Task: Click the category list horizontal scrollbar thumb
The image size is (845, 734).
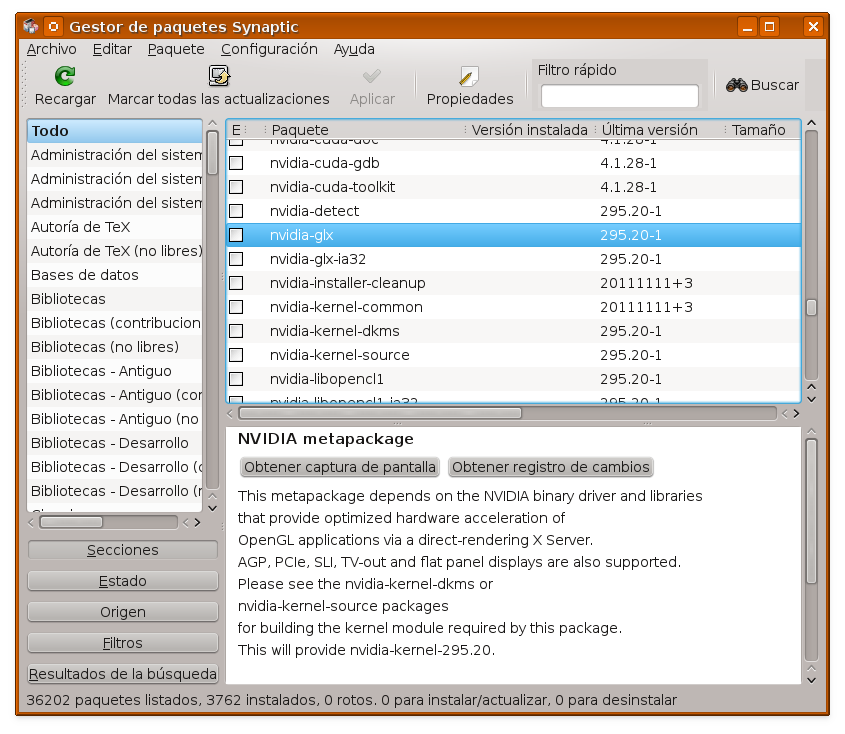Action: point(71,522)
